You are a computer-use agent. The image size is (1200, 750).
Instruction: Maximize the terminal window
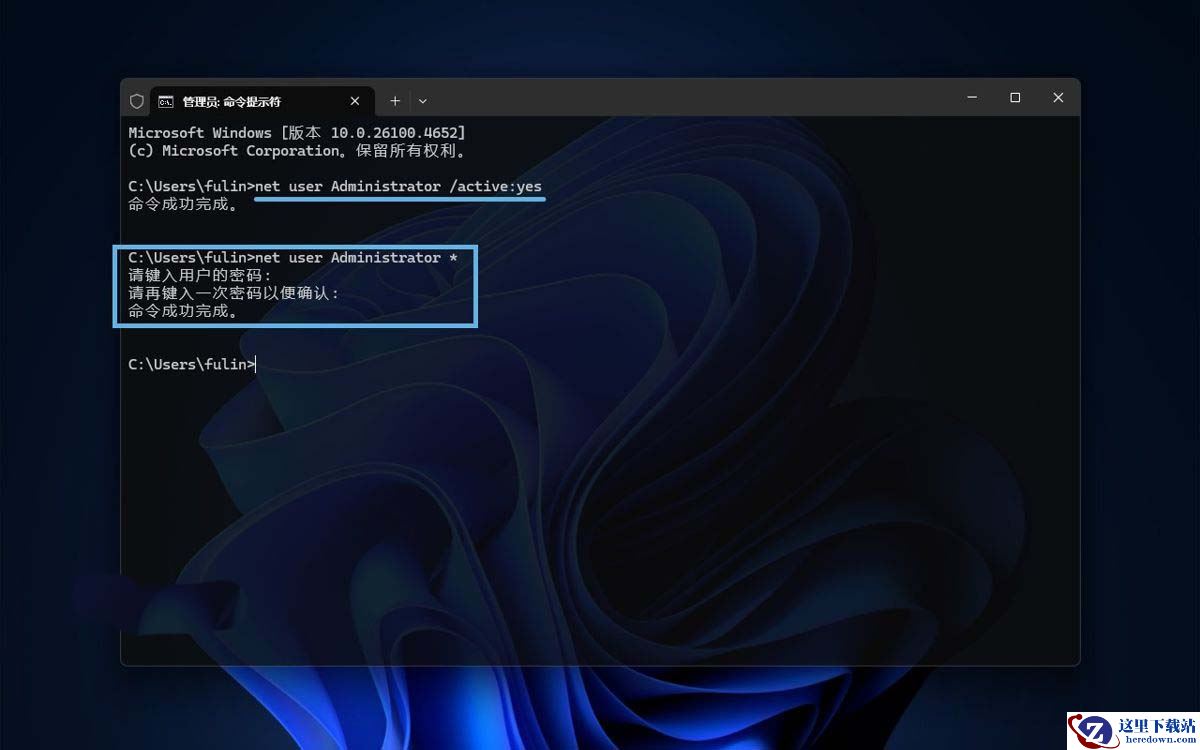tap(1015, 97)
